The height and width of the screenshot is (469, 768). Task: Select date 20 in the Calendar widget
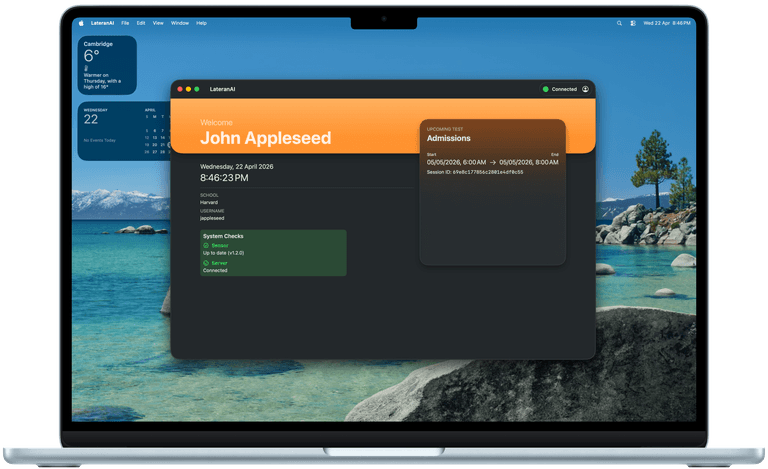coord(155,145)
